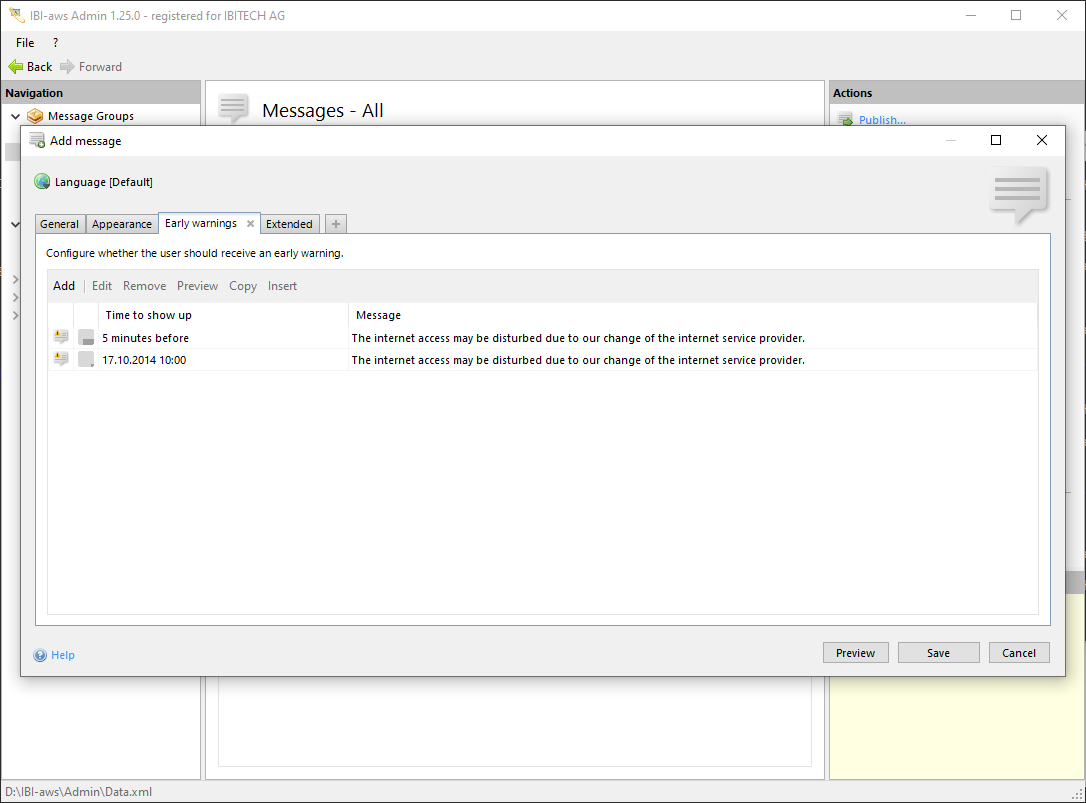Open the Publish... link
This screenshot has width=1086, height=803.
point(882,120)
